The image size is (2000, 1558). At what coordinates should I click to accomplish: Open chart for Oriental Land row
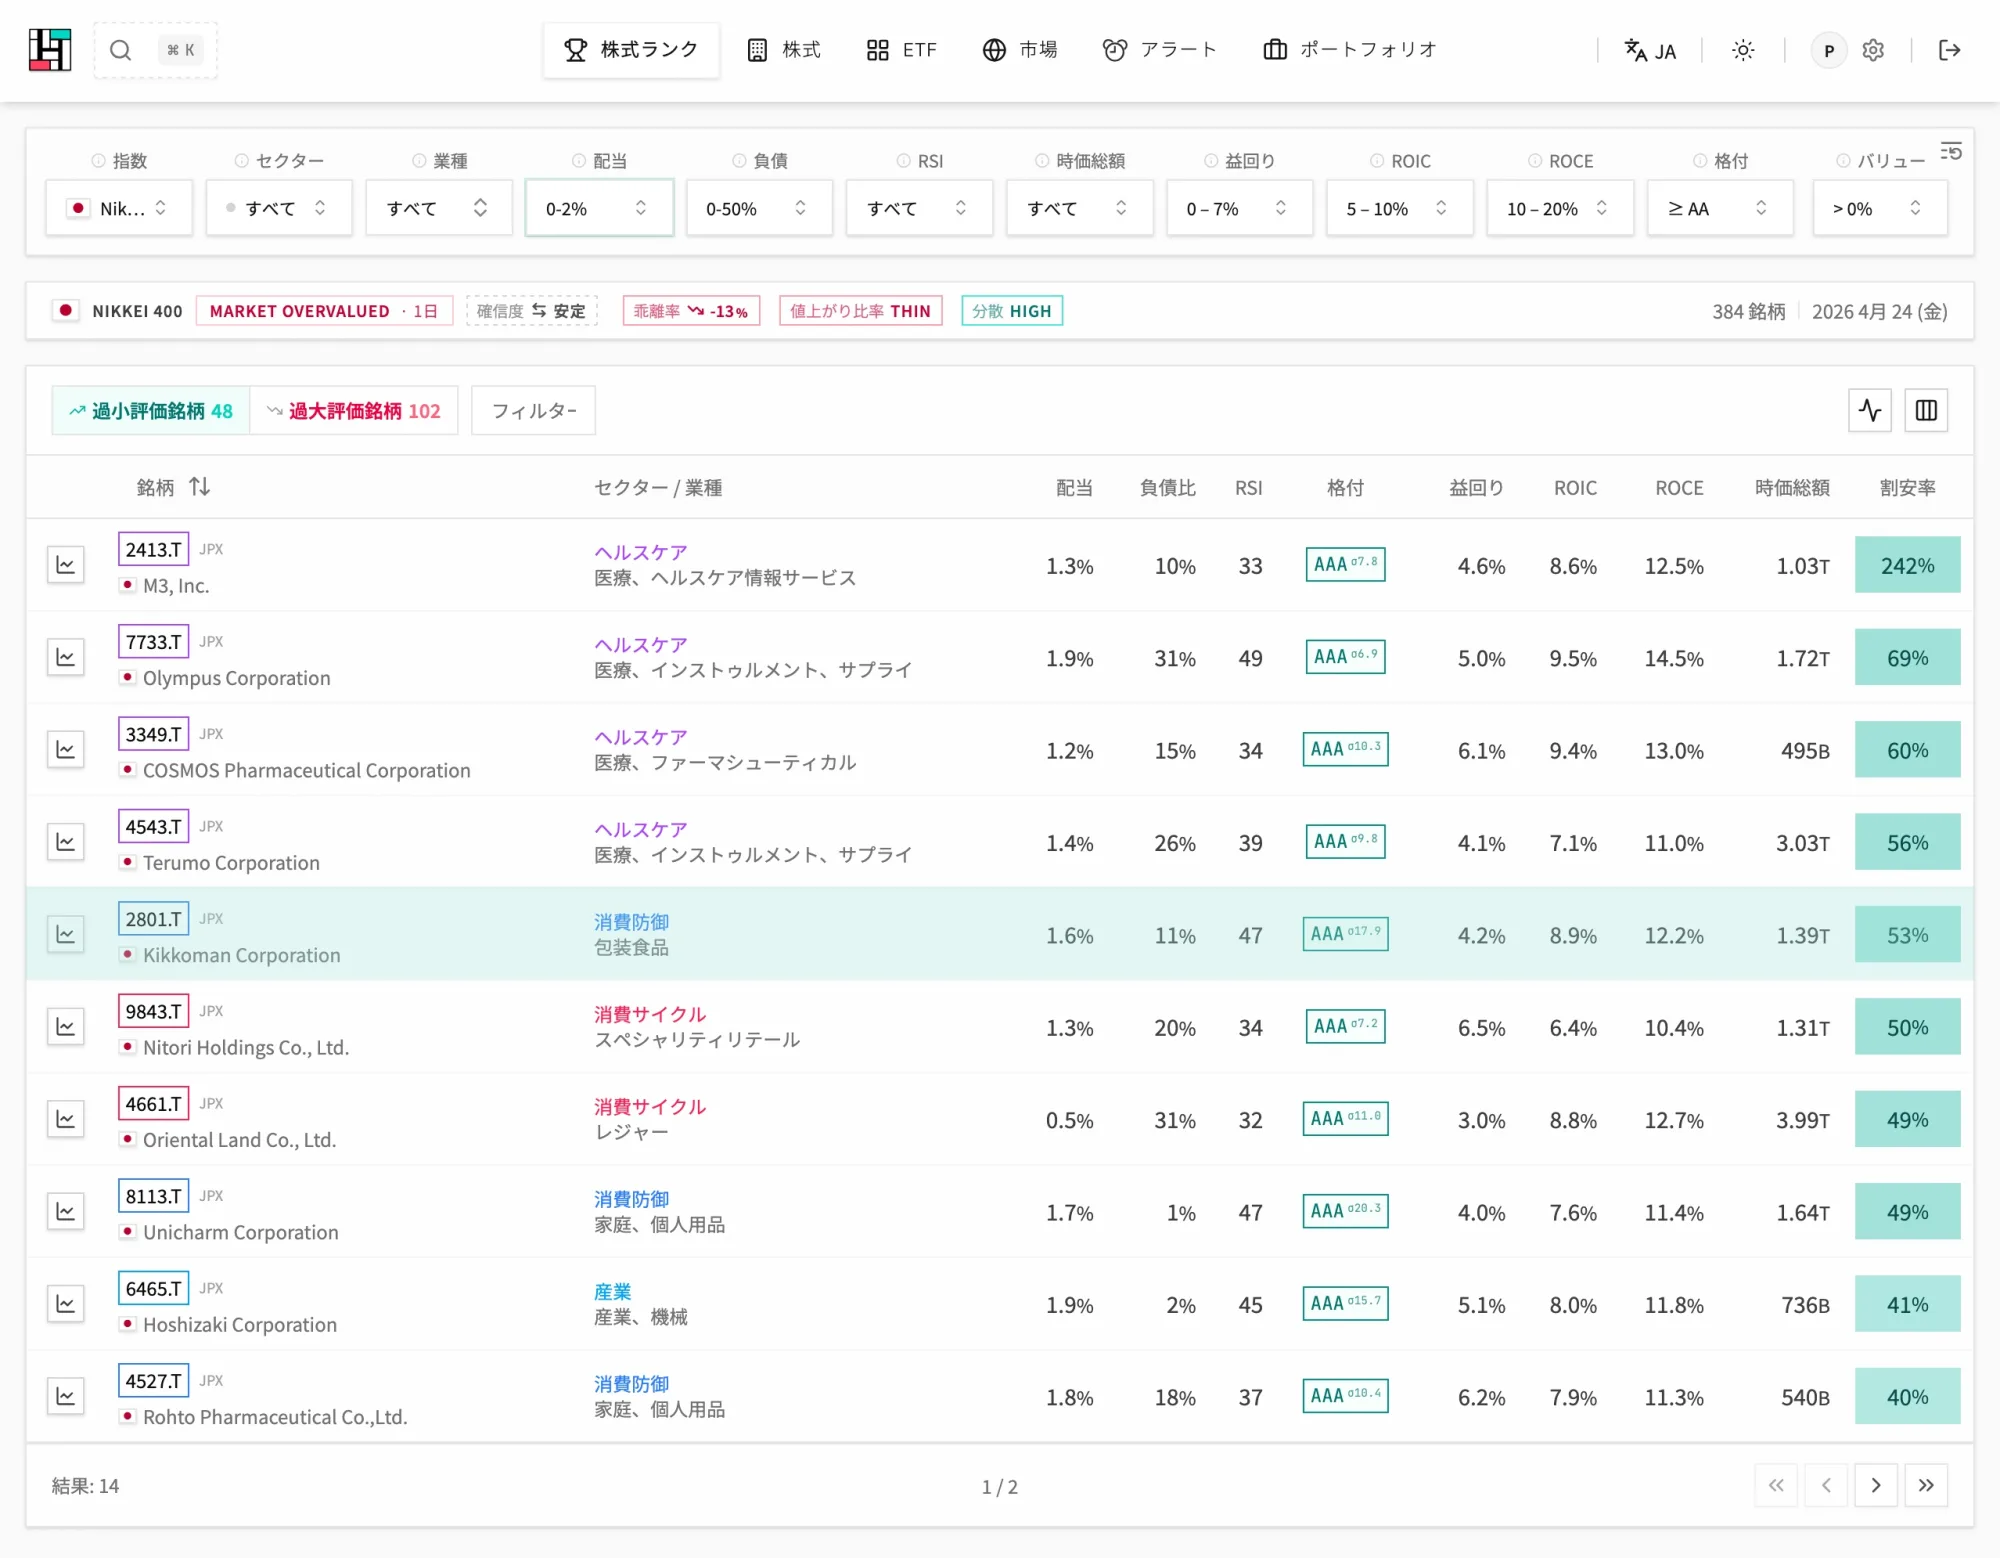click(x=66, y=1119)
